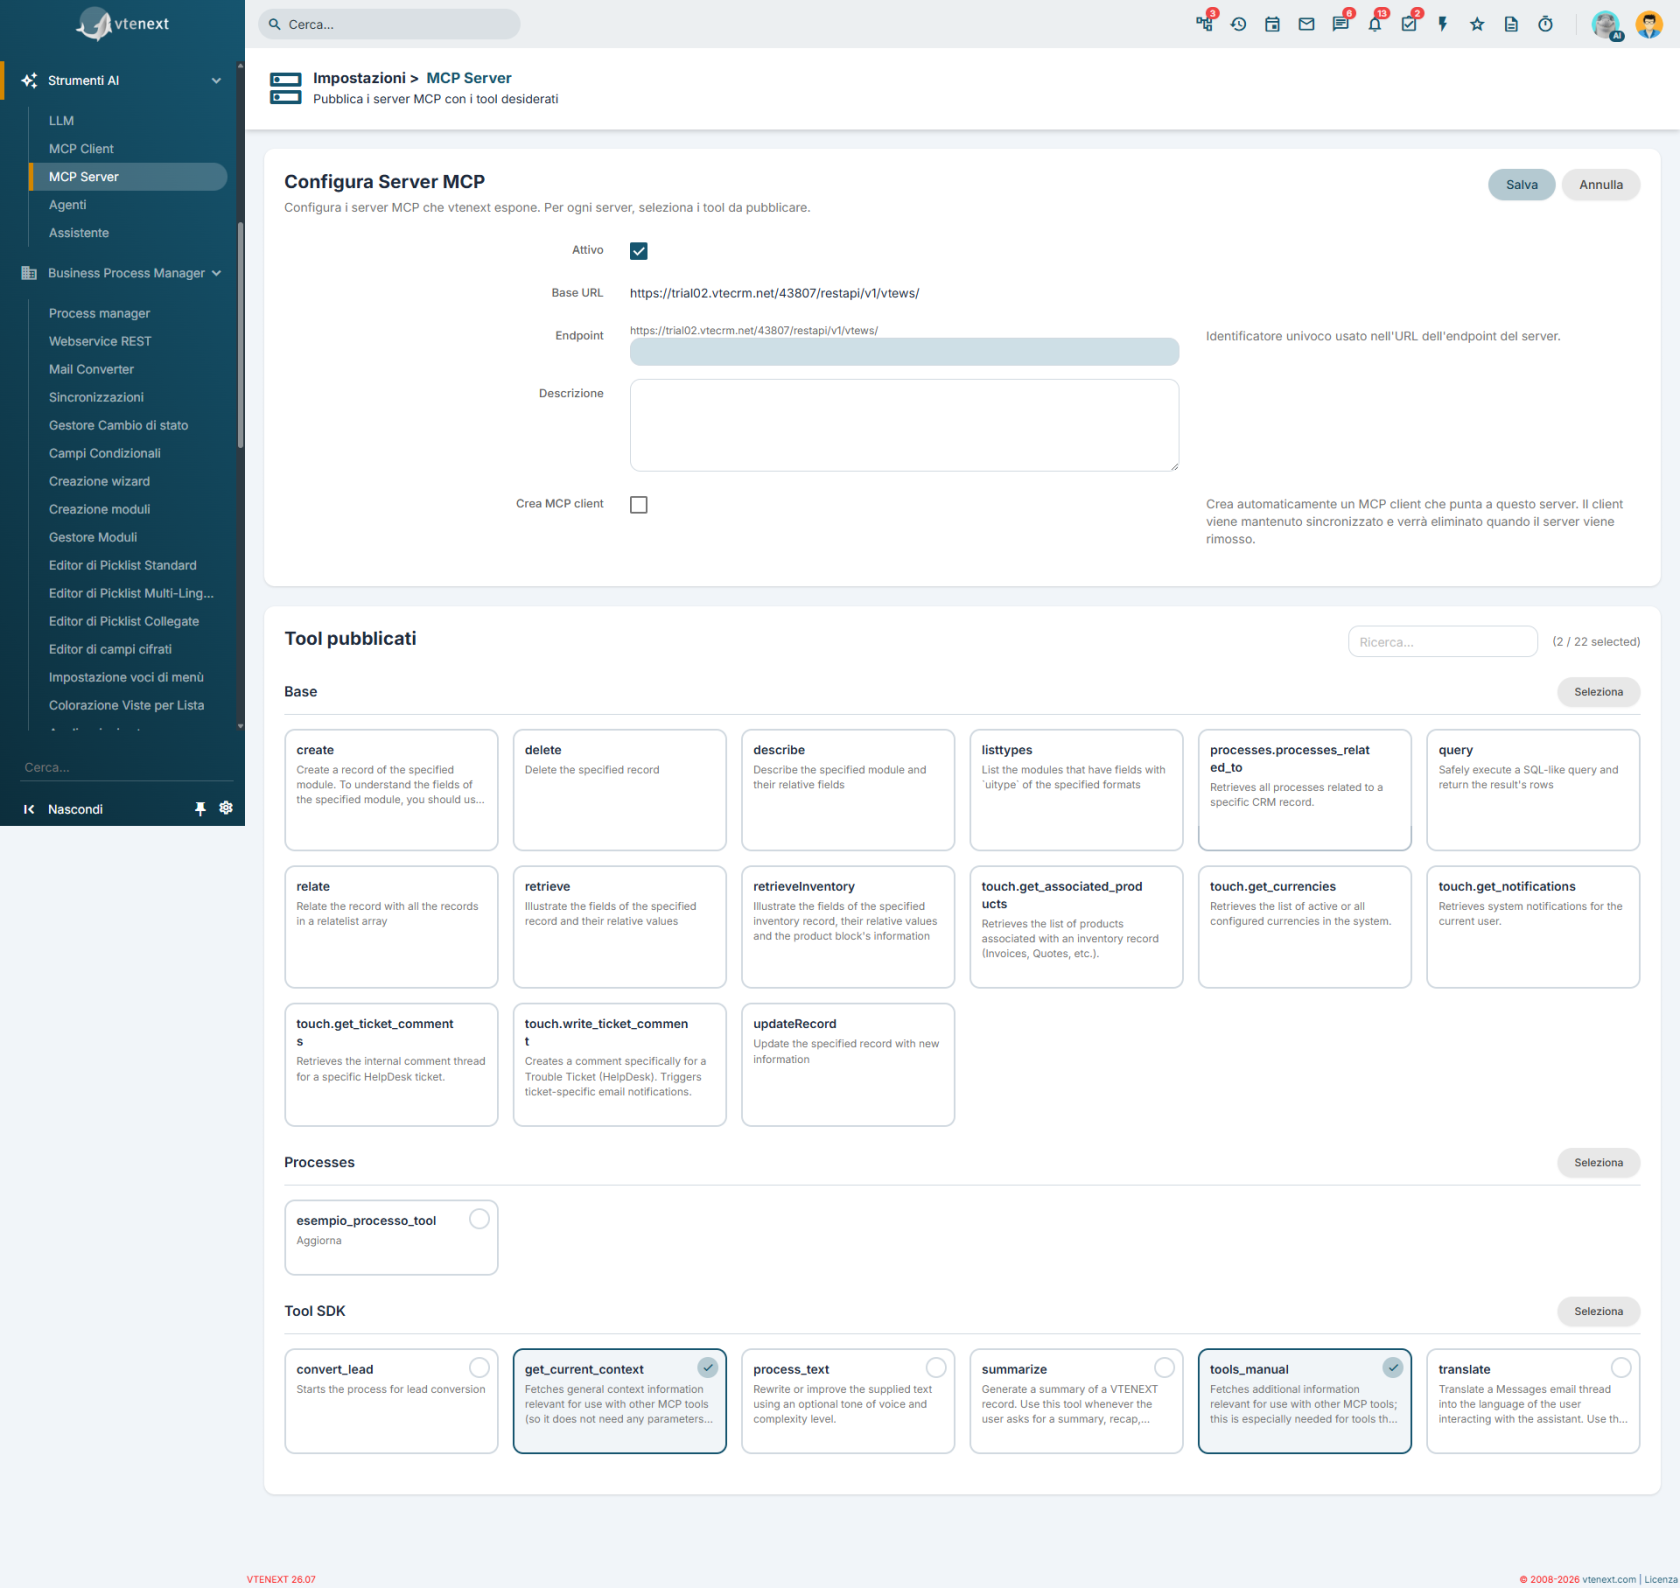Screen dimensions: 1680x1588
Task: Collapse the Business Process Manager section
Action: (216, 273)
